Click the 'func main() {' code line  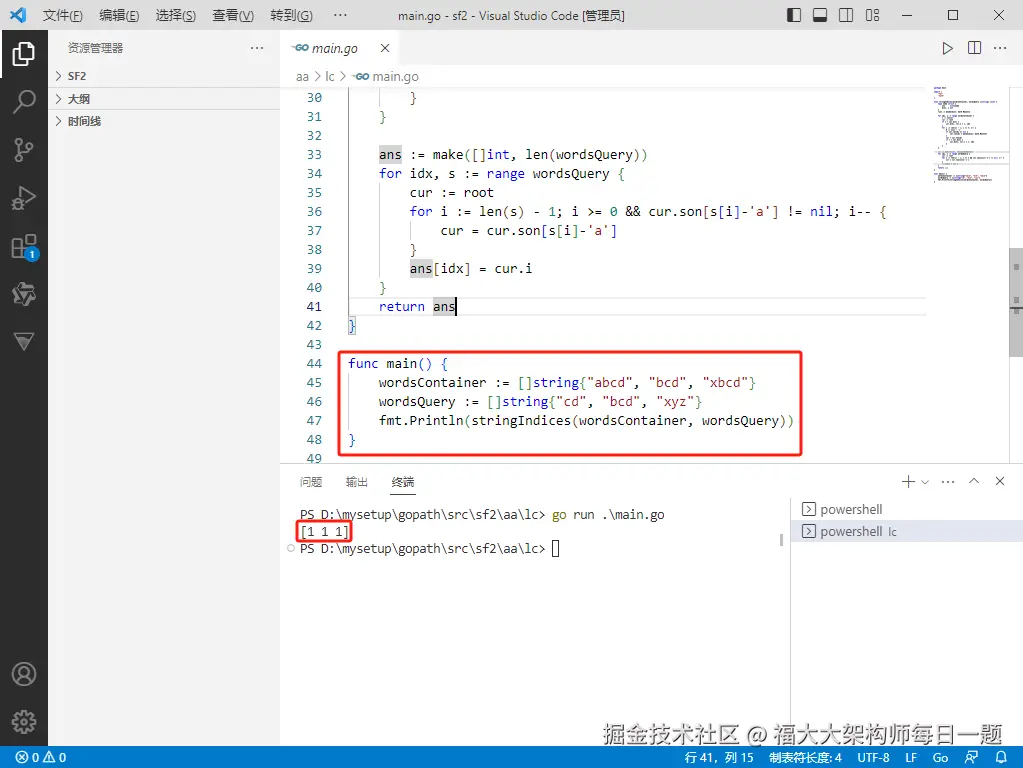(x=397, y=363)
